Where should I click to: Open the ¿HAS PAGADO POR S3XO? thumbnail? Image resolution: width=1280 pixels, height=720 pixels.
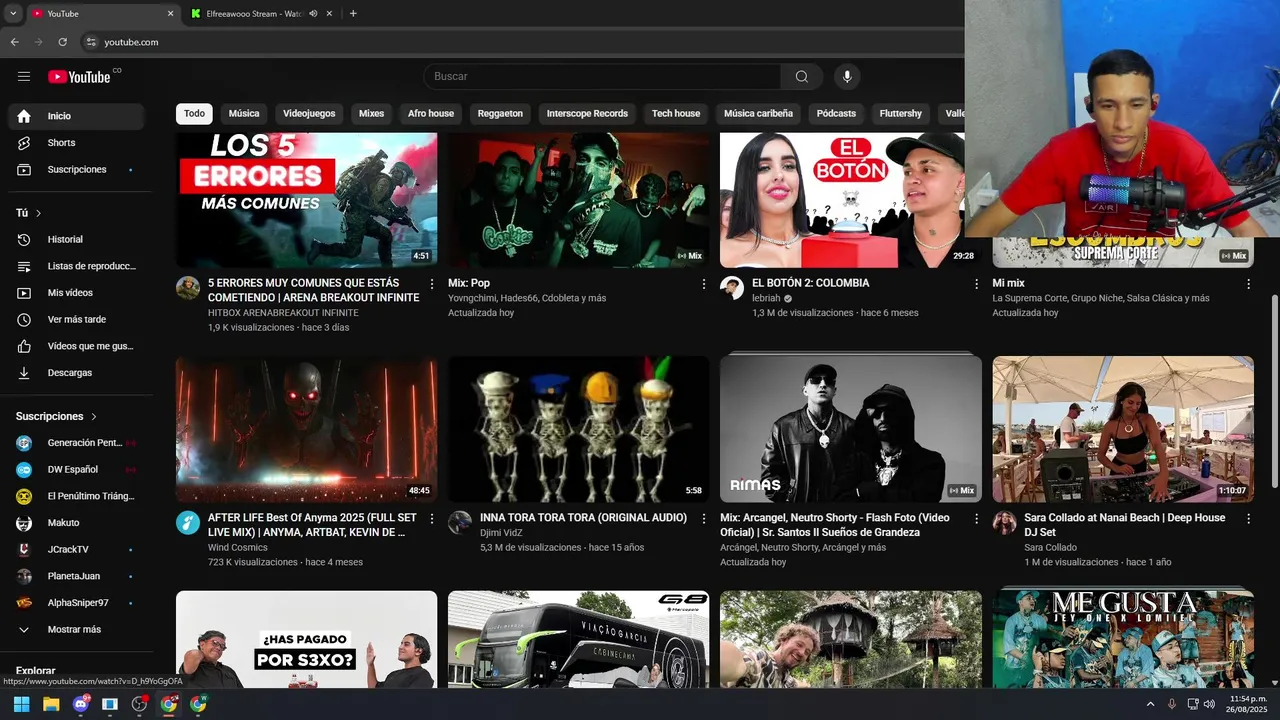tap(306, 639)
